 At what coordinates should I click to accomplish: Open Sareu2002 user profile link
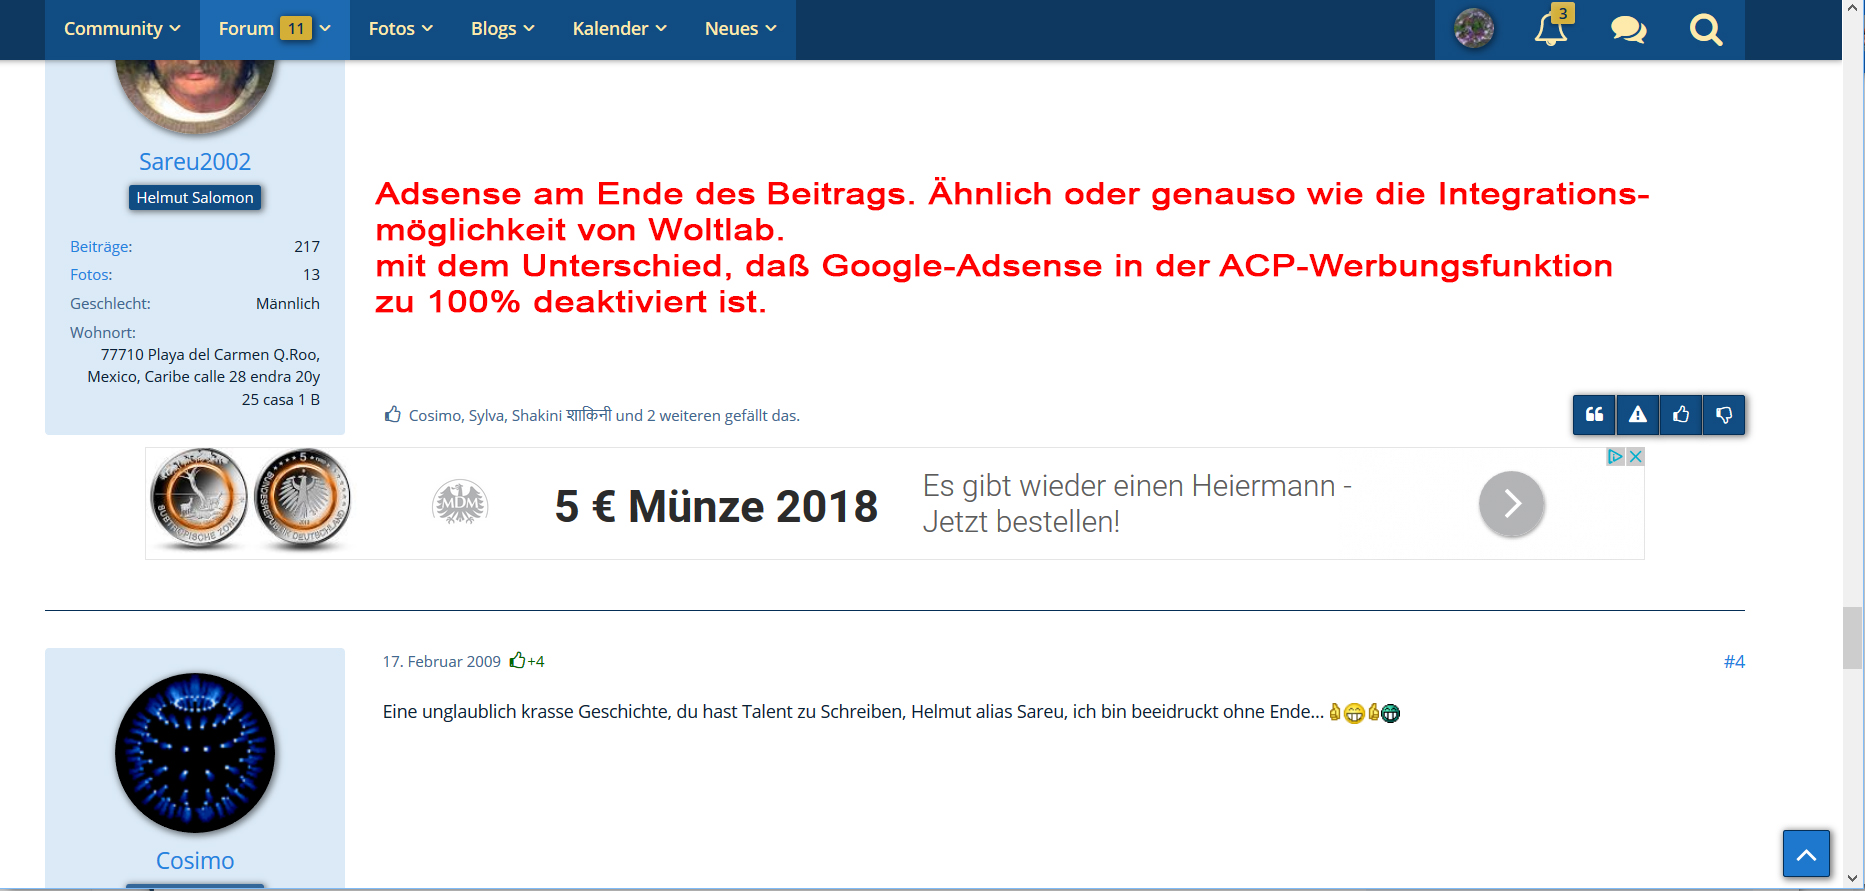pos(195,162)
